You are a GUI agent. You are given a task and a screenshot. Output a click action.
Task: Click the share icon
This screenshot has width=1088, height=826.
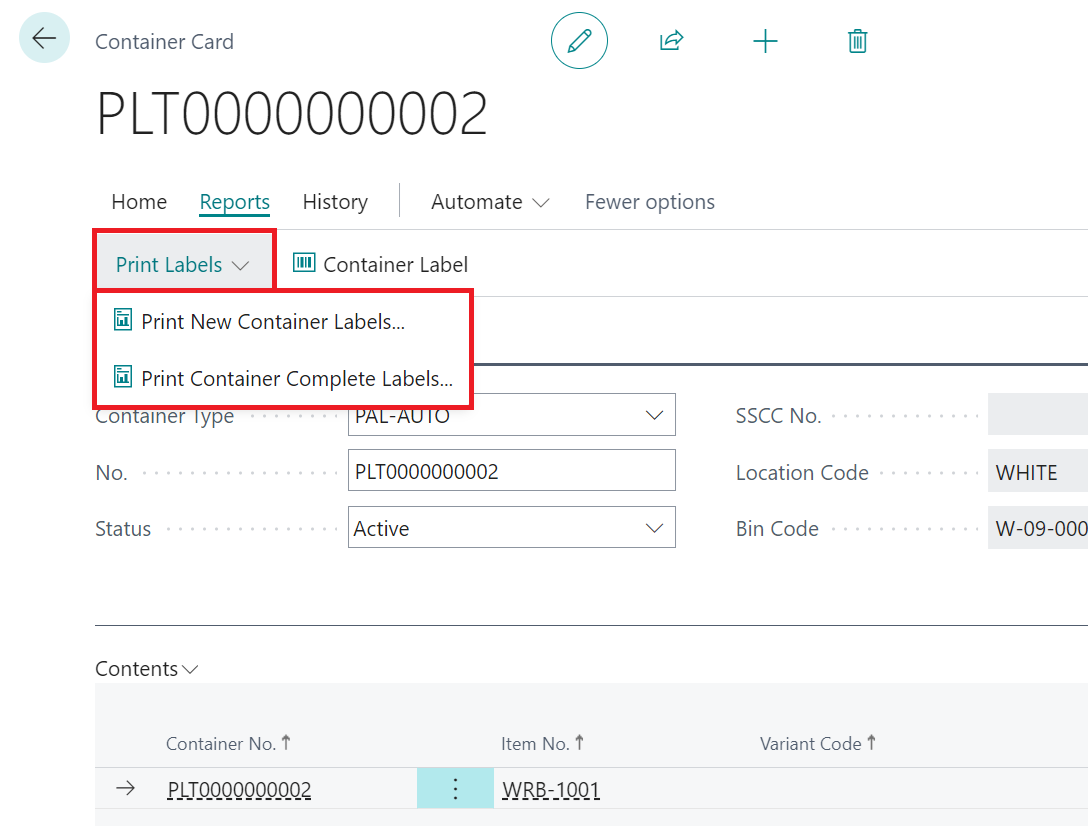tap(671, 40)
